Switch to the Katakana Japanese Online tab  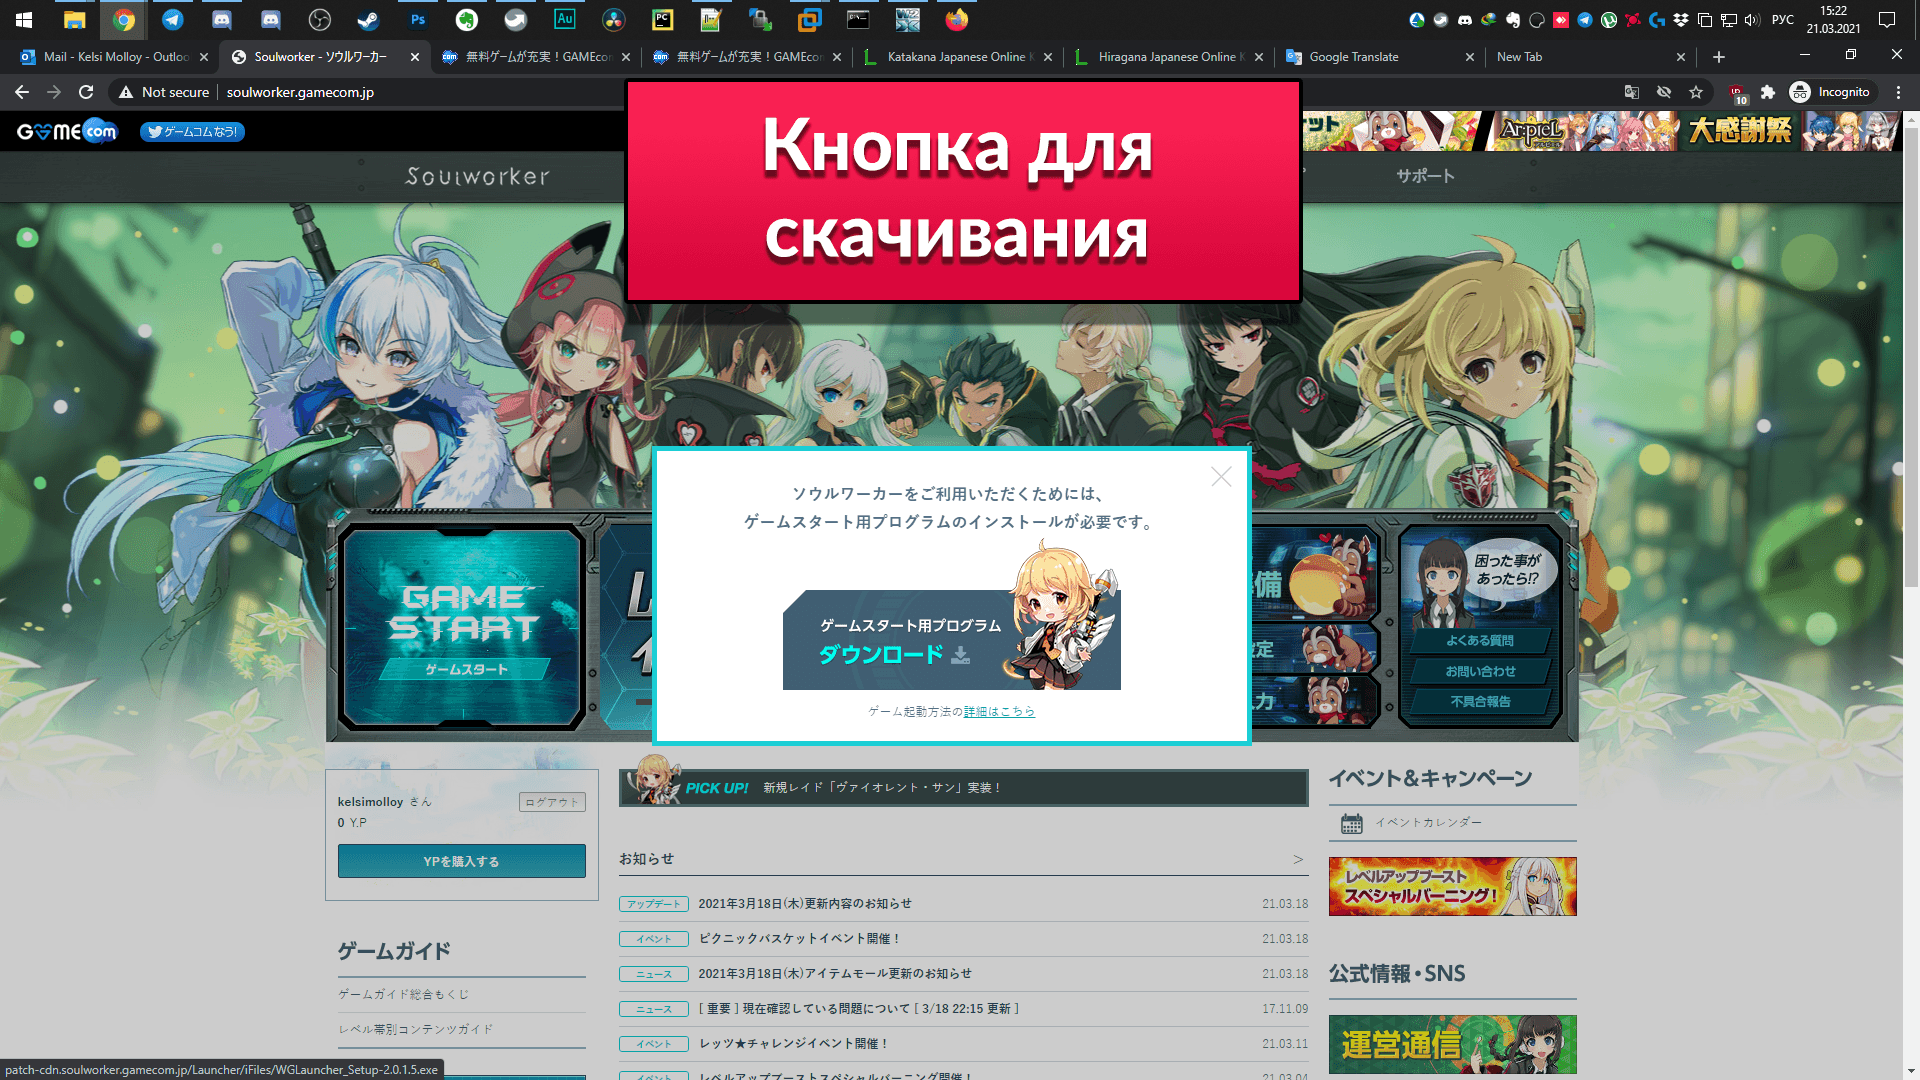coord(960,57)
